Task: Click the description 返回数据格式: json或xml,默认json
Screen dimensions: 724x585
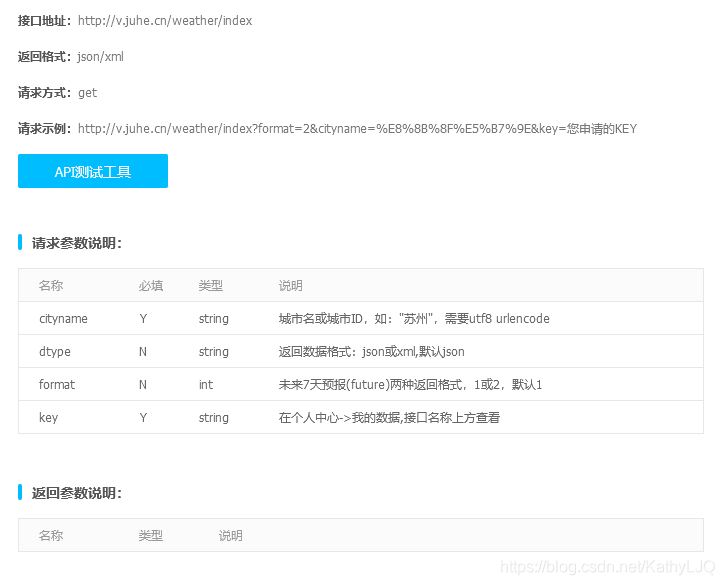Action: point(372,352)
